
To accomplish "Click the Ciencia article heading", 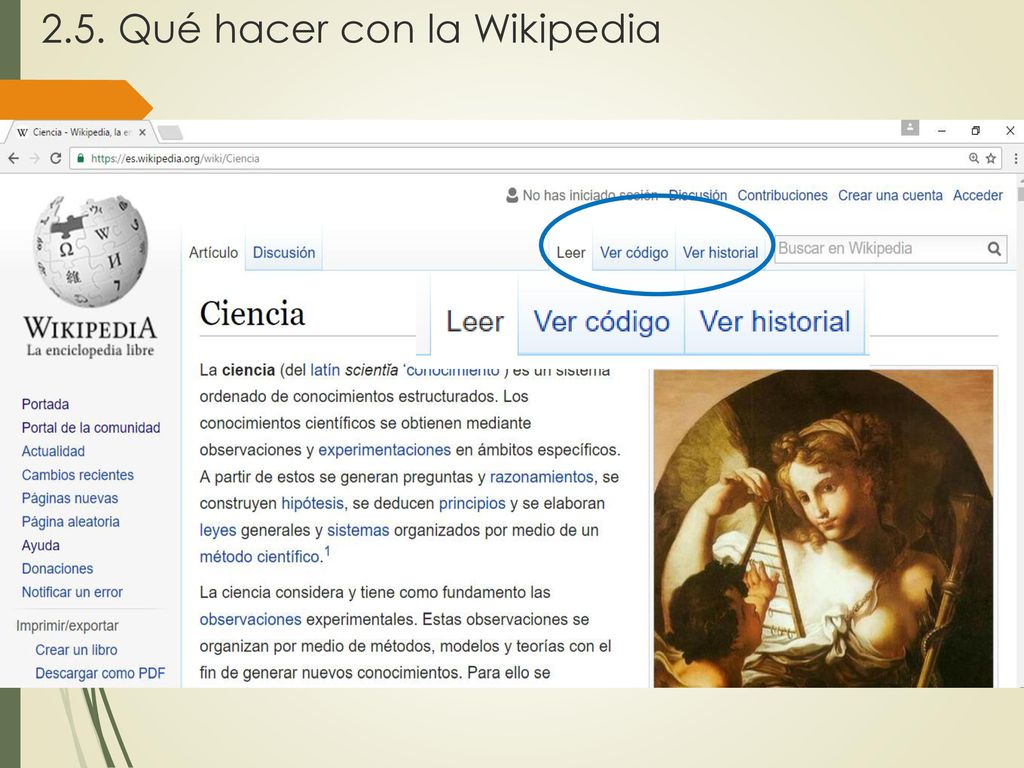I will 252,313.
